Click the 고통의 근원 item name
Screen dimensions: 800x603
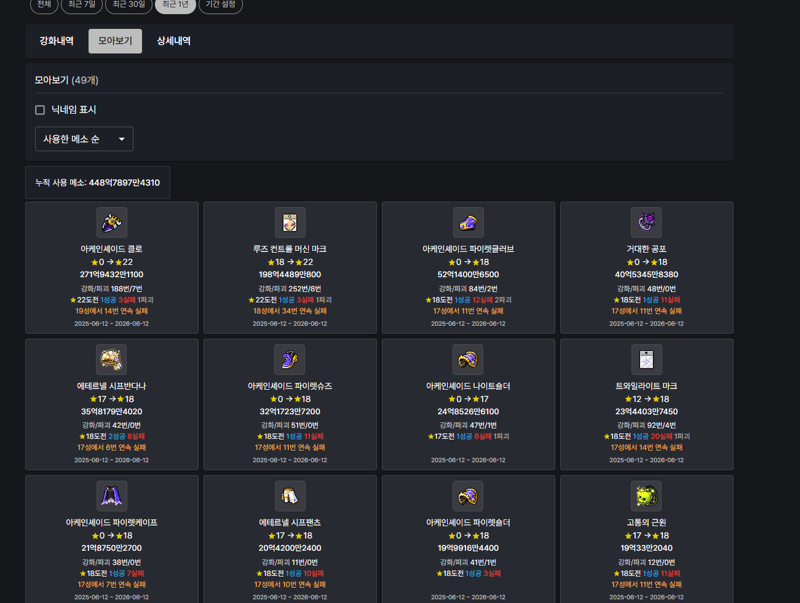(x=646, y=523)
